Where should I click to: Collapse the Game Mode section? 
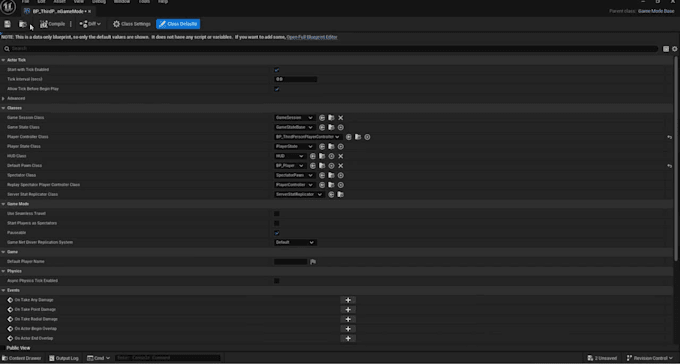click(3, 204)
